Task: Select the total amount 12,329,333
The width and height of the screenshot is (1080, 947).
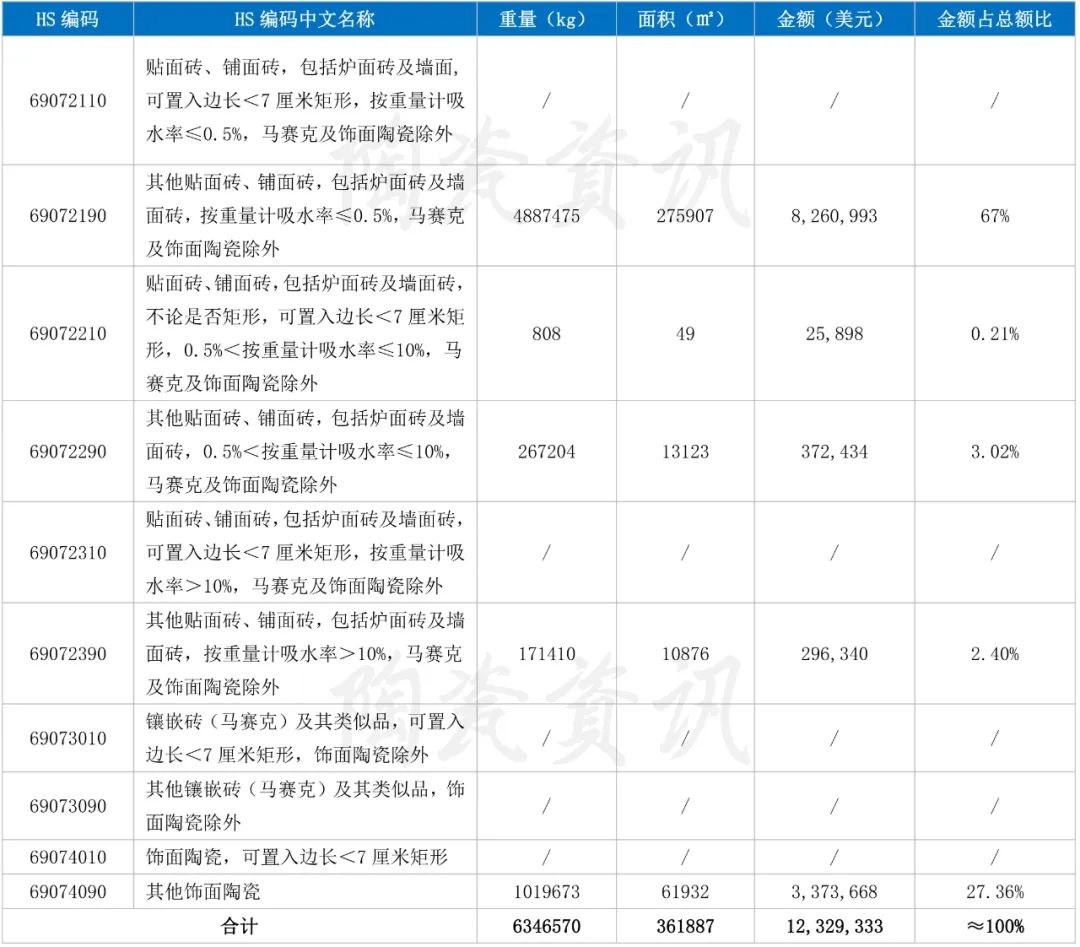Action: click(834, 926)
